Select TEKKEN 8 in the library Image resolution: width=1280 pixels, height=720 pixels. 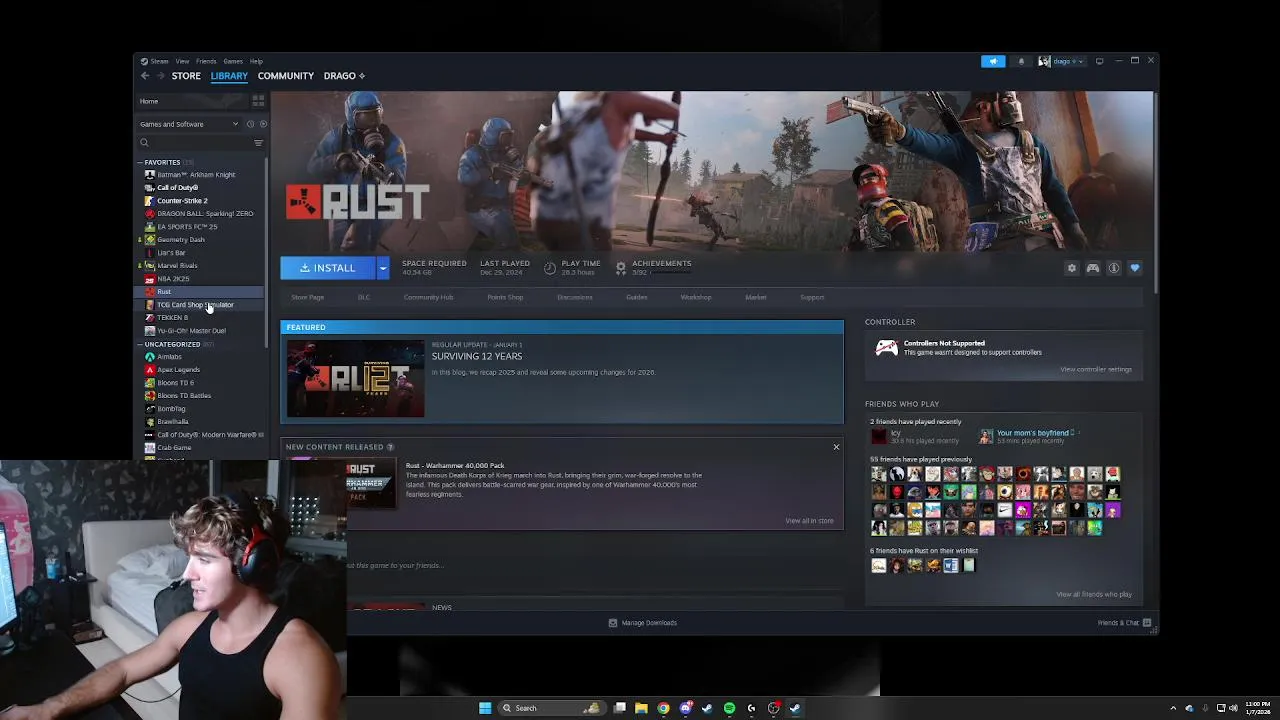(x=172, y=318)
